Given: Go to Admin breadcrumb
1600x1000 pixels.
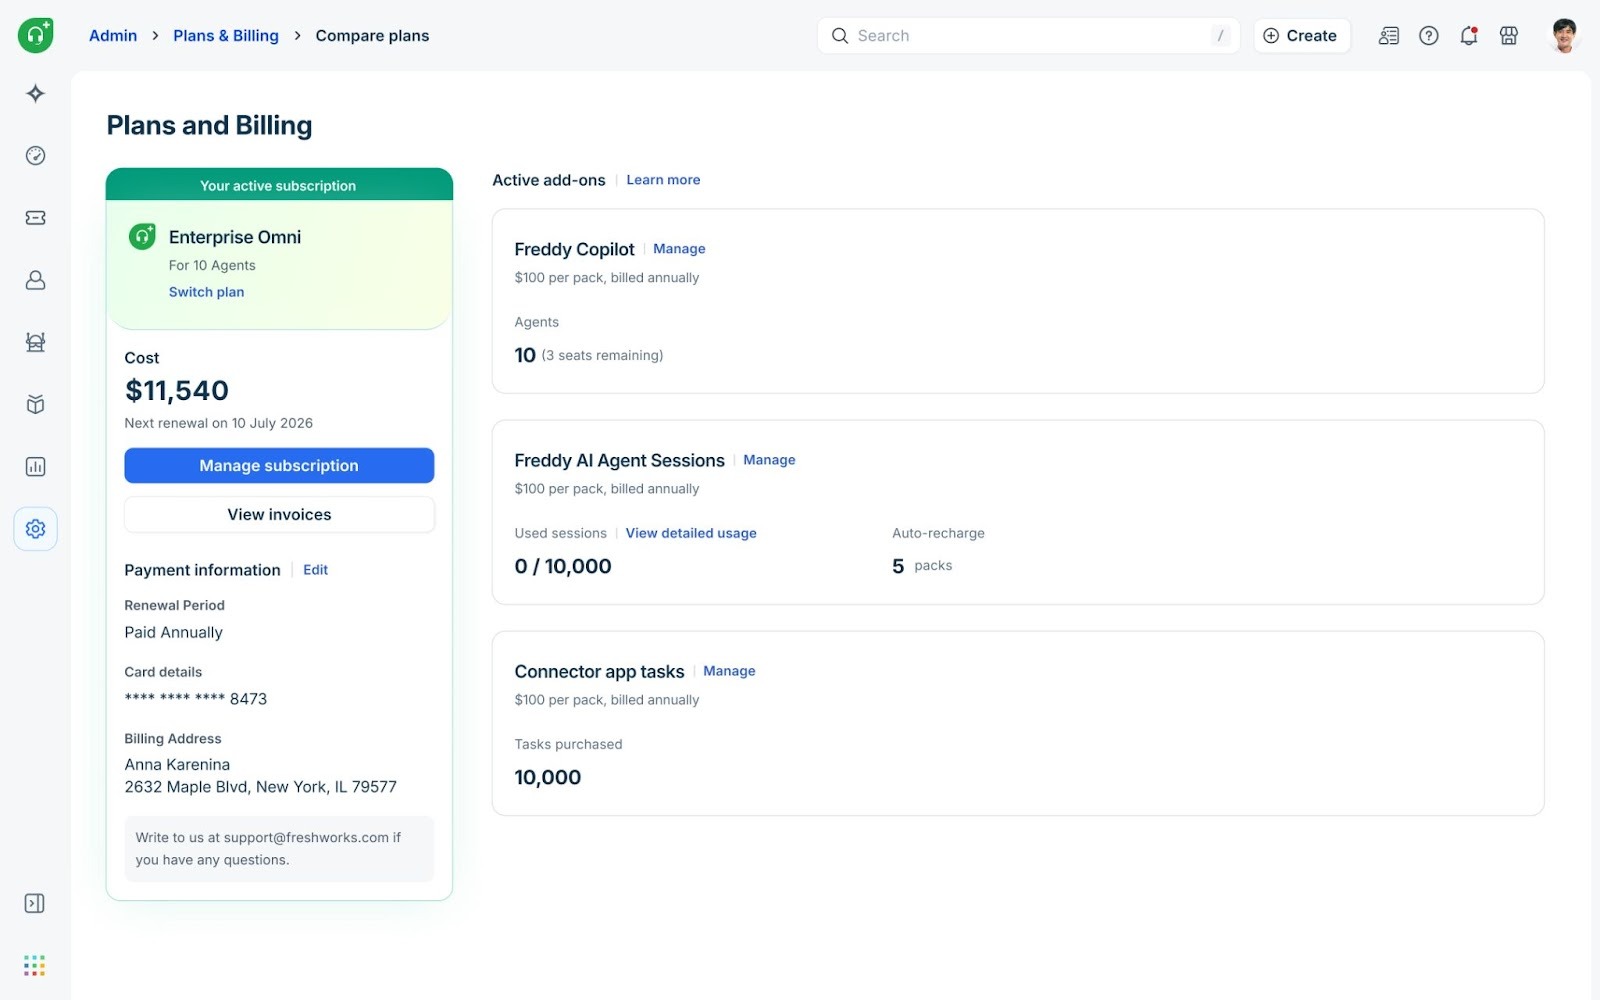Looking at the screenshot, I should [113, 35].
